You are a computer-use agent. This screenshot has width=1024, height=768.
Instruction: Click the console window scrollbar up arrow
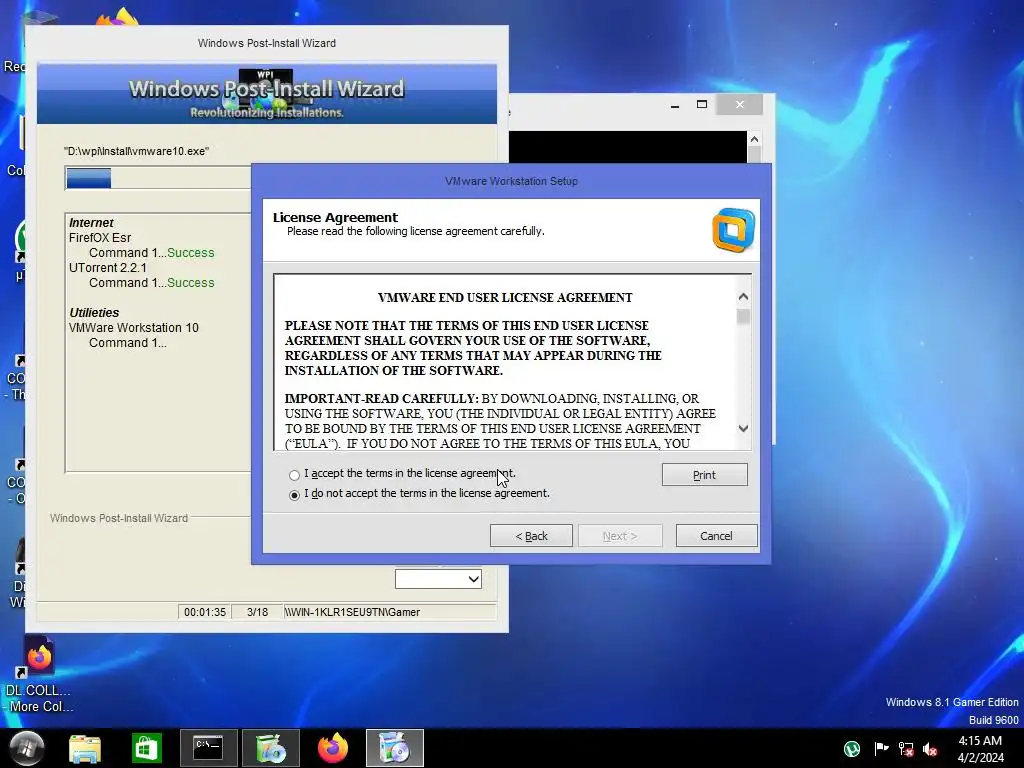pos(754,139)
